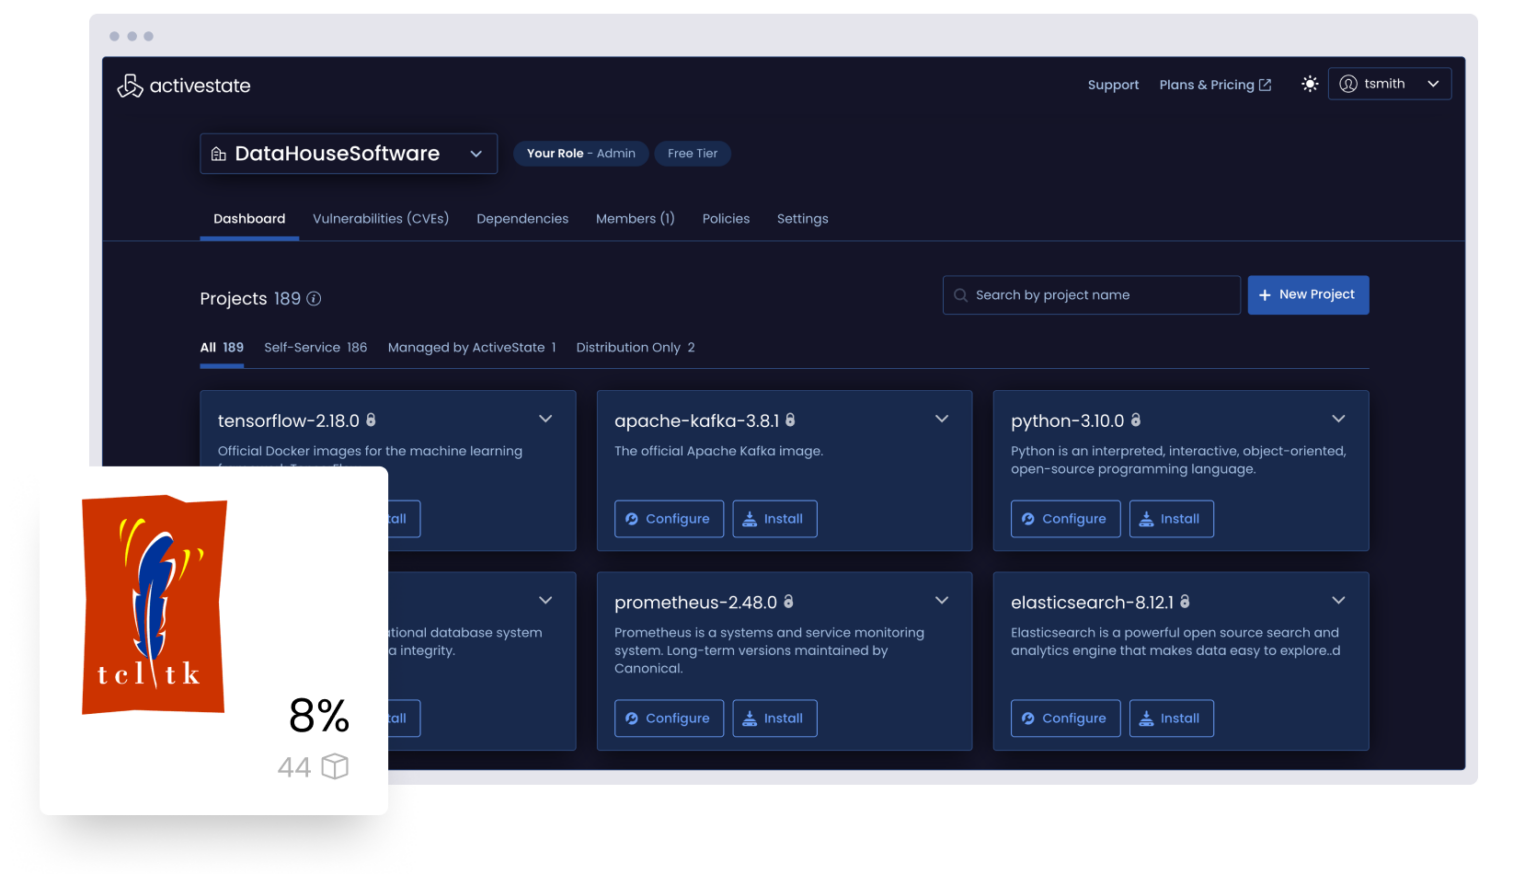Click the search magnifier in the project search box
The width and height of the screenshot is (1536, 874).
coord(960,295)
